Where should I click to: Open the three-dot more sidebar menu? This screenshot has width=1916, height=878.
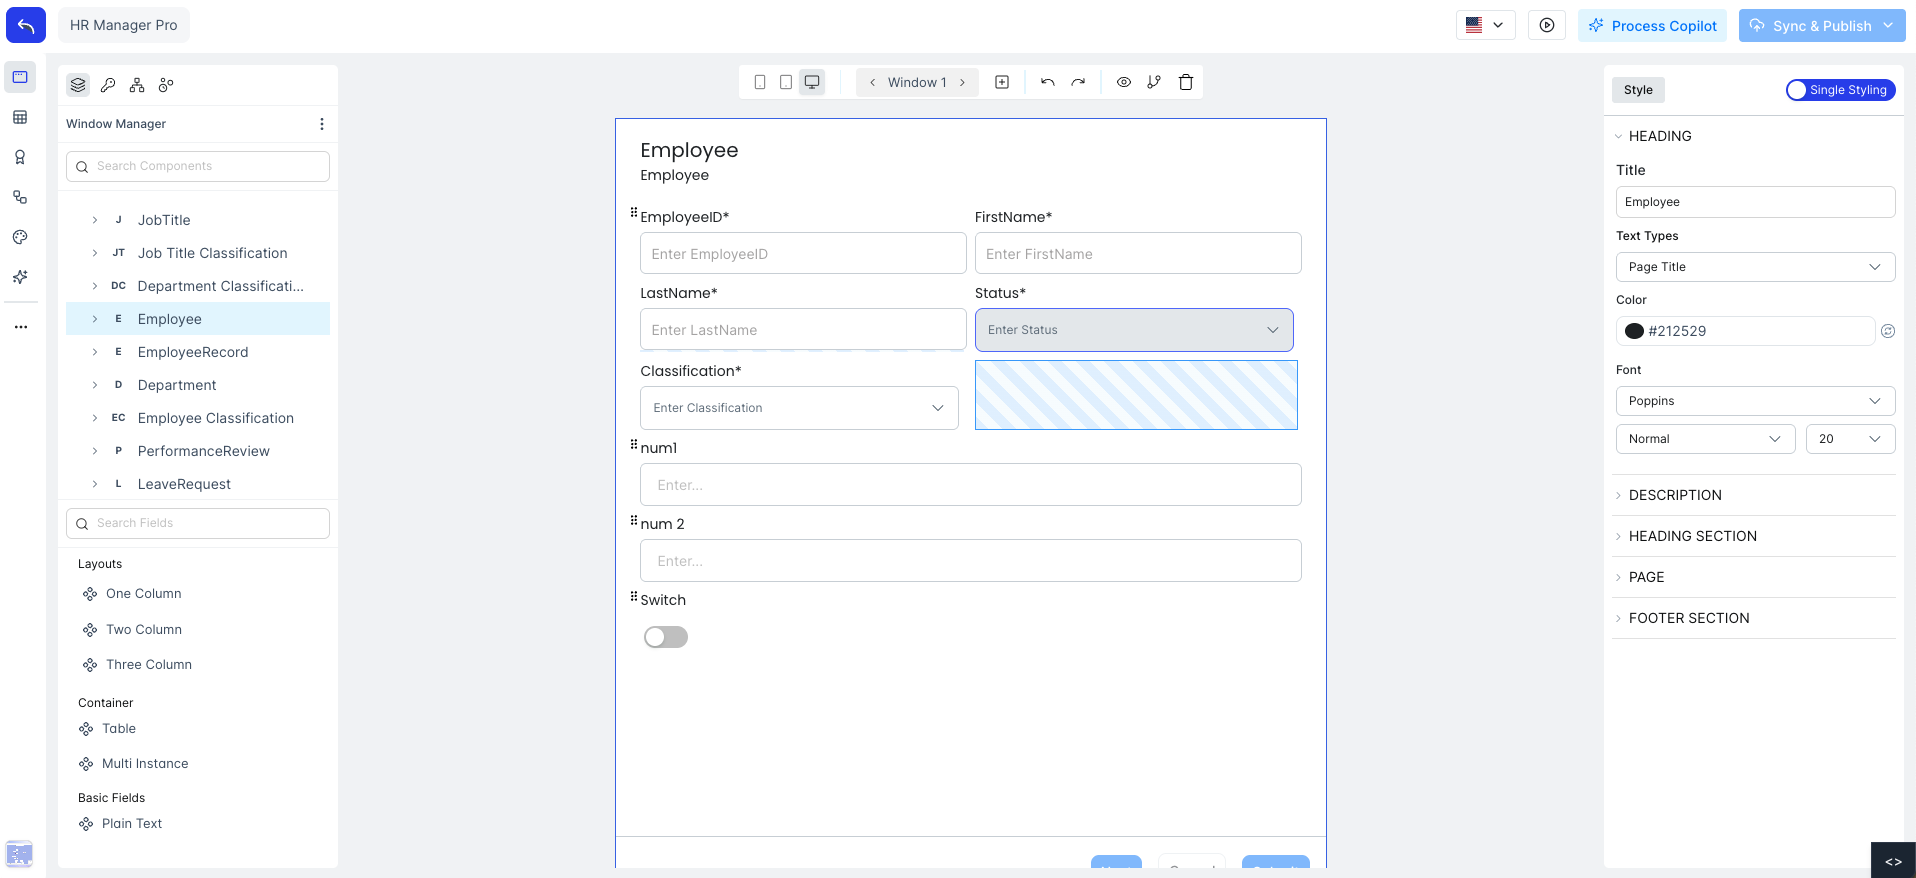tap(20, 327)
